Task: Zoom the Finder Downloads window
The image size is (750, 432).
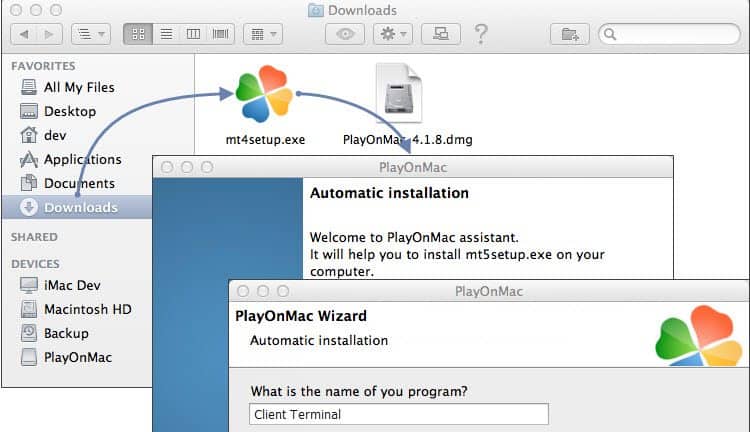Action: pos(56,10)
